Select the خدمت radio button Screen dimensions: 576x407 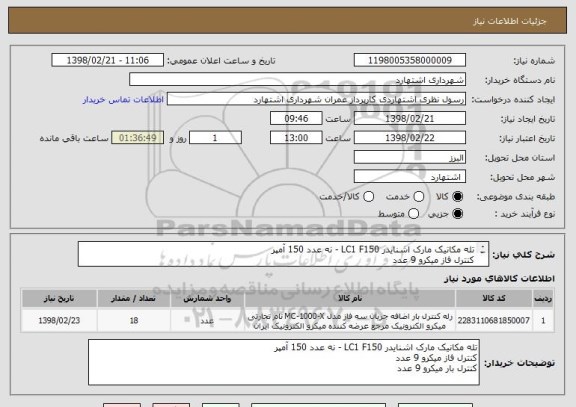tap(419, 197)
